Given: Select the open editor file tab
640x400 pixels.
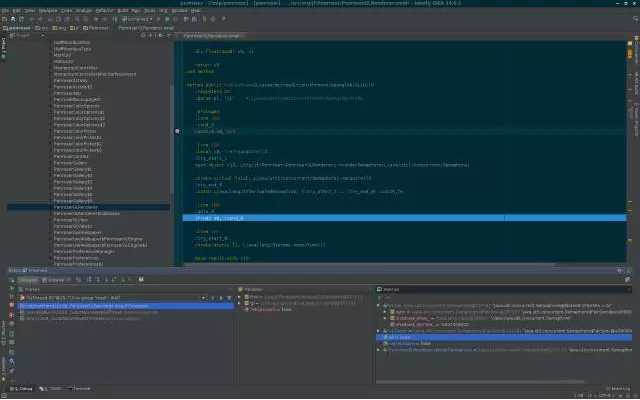Looking at the screenshot, I should click(x=211, y=36).
